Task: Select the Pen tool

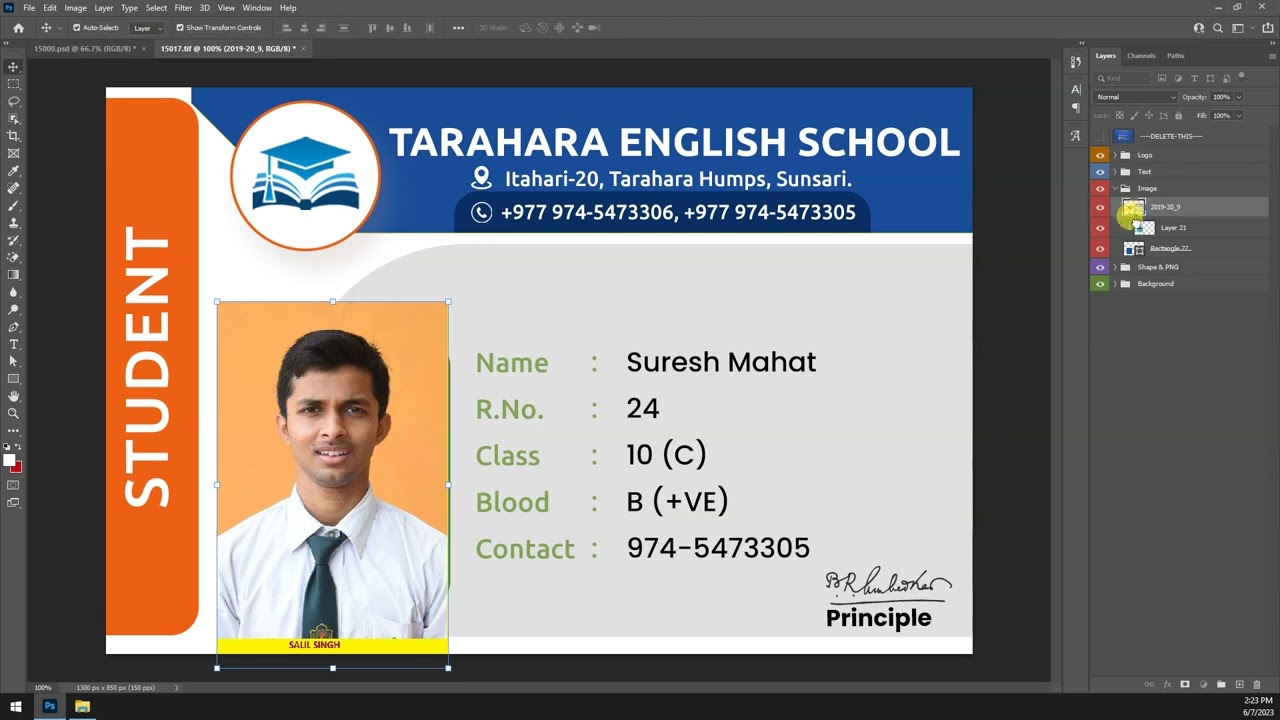Action: [13, 327]
